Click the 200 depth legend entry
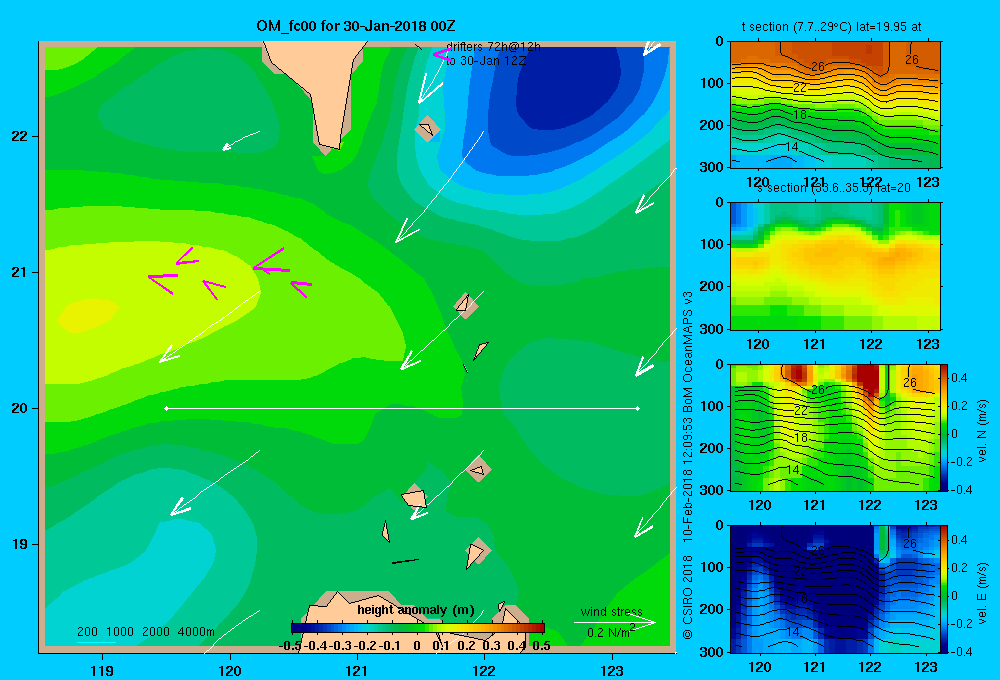Screen dimensions: 1000x680 click(x=87, y=632)
